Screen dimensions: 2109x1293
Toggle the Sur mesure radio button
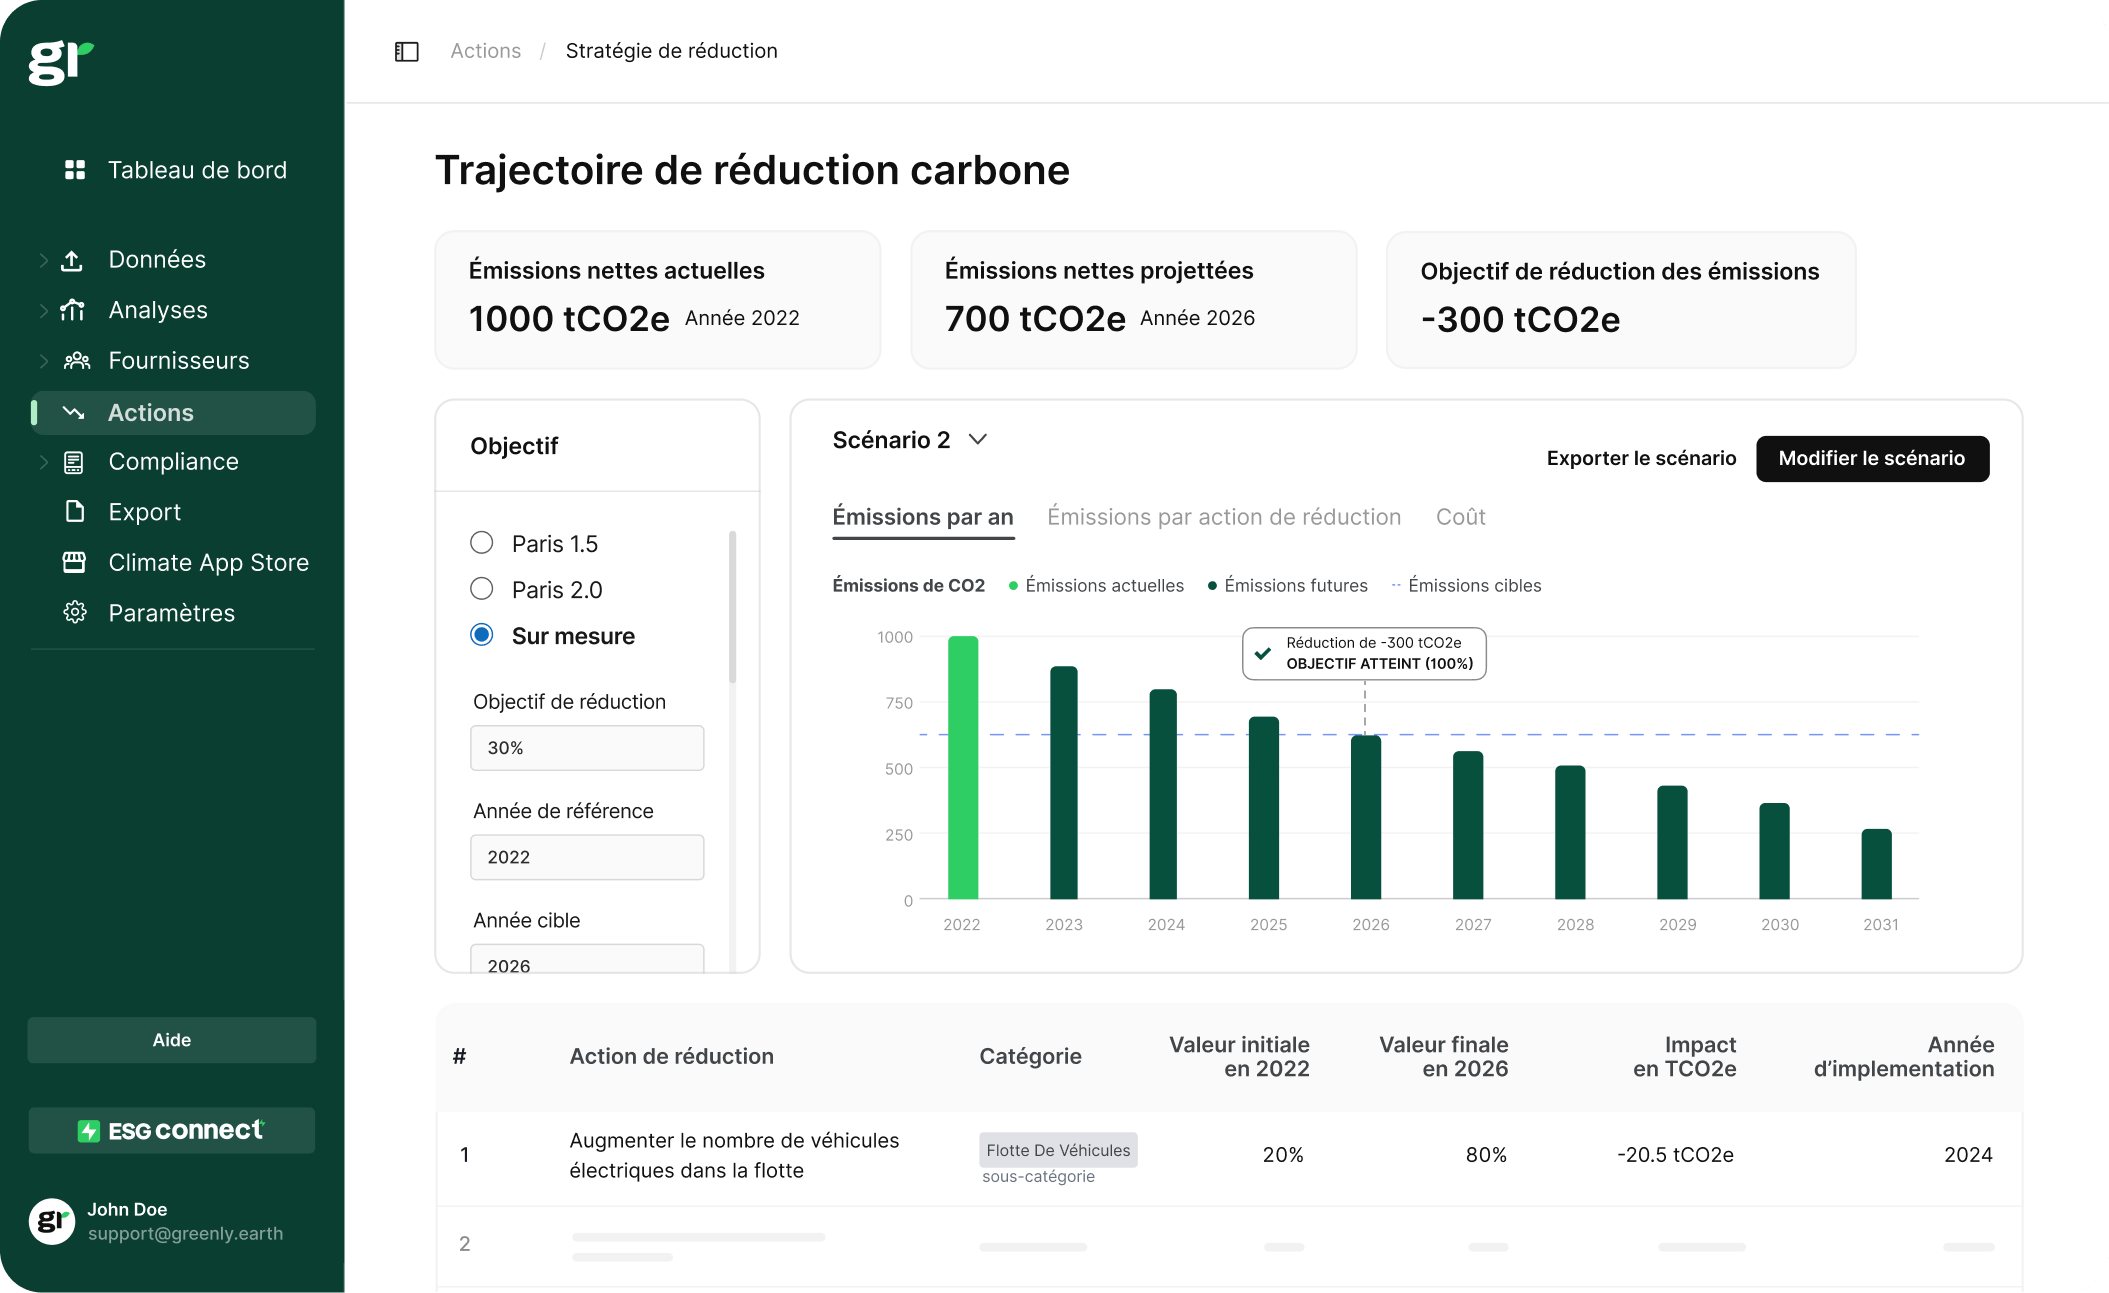(479, 636)
